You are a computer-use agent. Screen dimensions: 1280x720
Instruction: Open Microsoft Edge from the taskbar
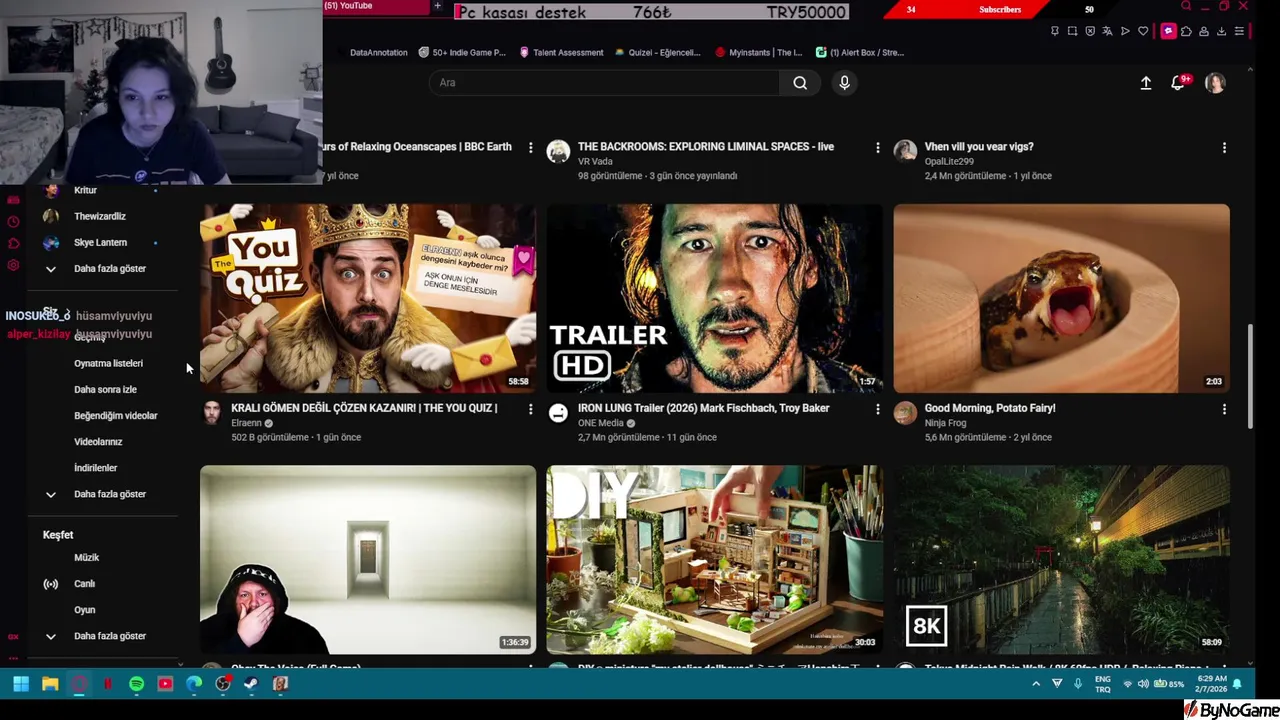194,684
